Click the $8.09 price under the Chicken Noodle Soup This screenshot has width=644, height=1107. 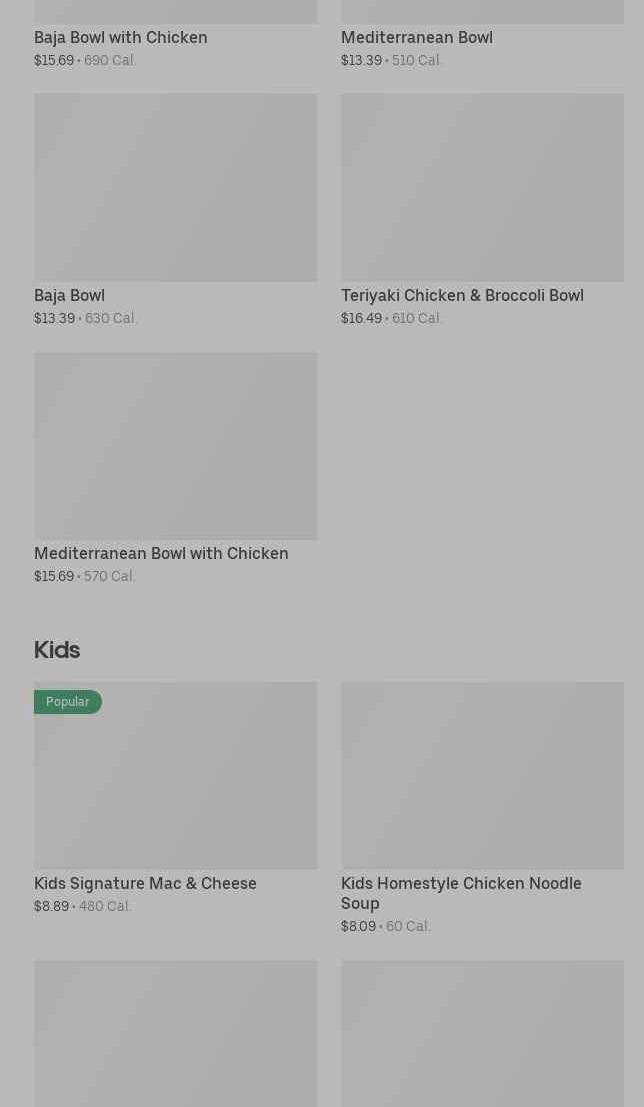click(358, 927)
